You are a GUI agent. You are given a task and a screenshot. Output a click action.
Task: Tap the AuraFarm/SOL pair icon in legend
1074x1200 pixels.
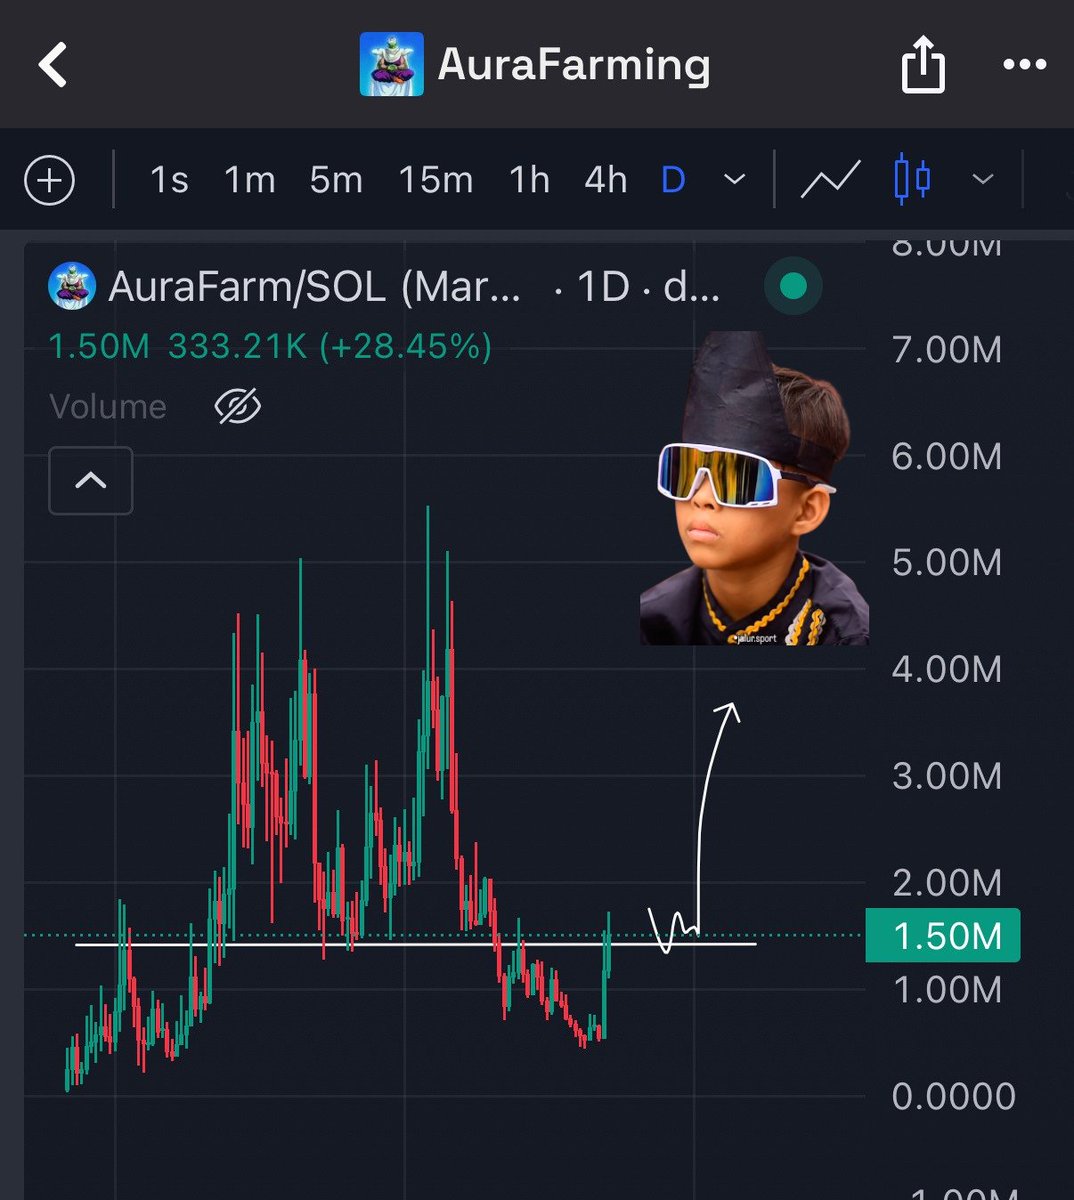click(x=72, y=287)
